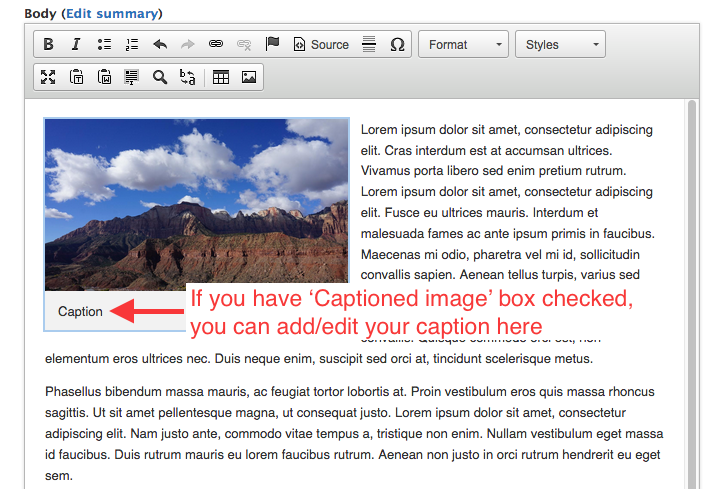Place cursor in 'Lorem ipsum dolor sit amet' paragraph

(x=507, y=202)
